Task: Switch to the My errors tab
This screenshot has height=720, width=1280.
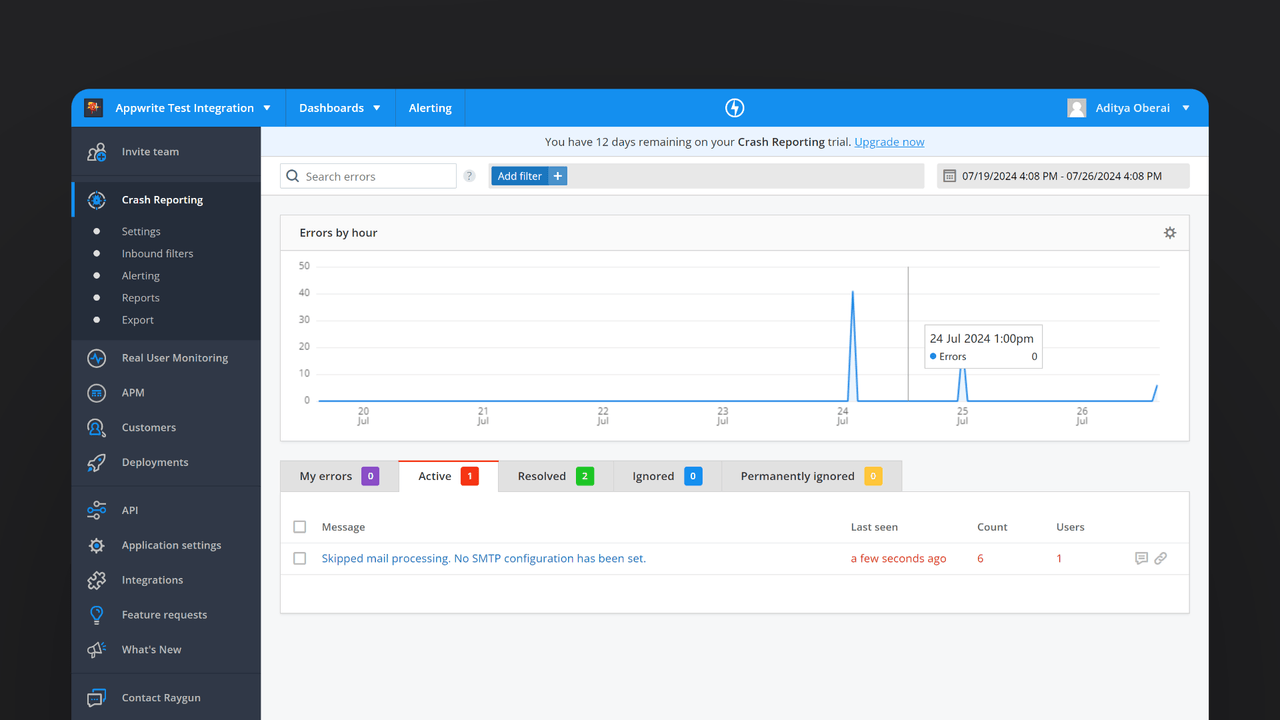Action: pyautogui.click(x=339, y=476)
